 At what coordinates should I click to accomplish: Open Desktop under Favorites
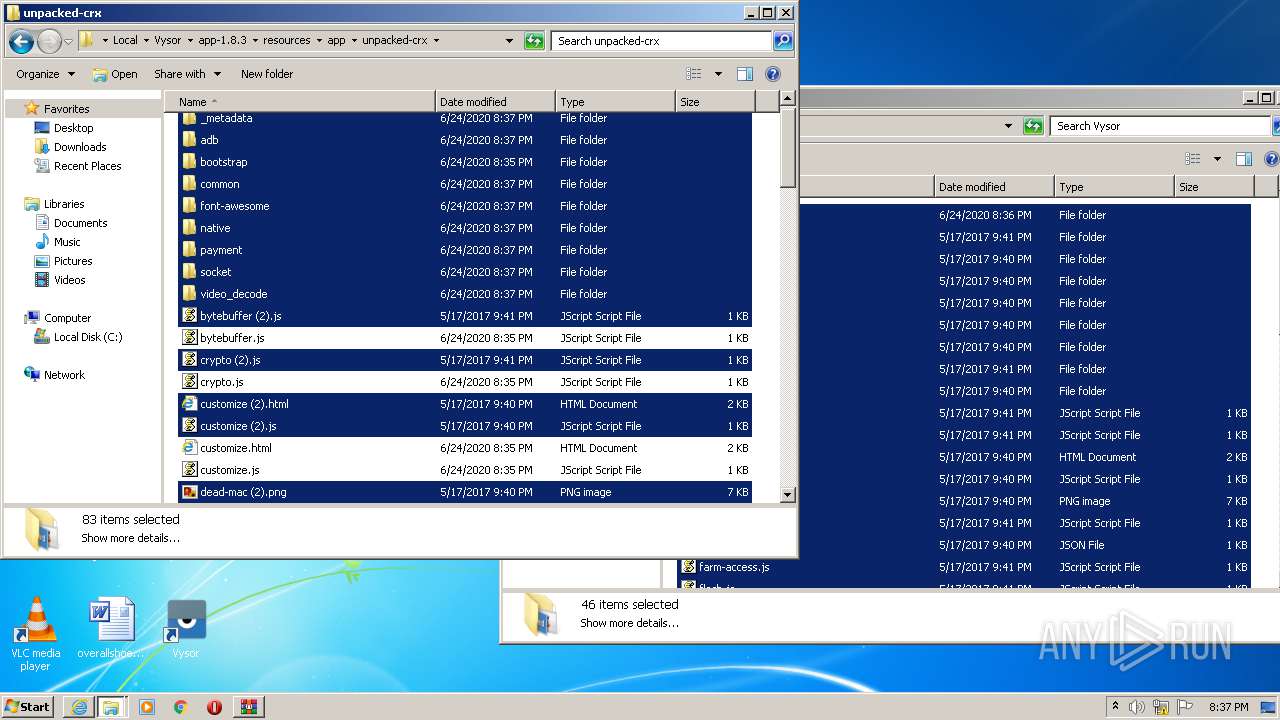[73, 128]
